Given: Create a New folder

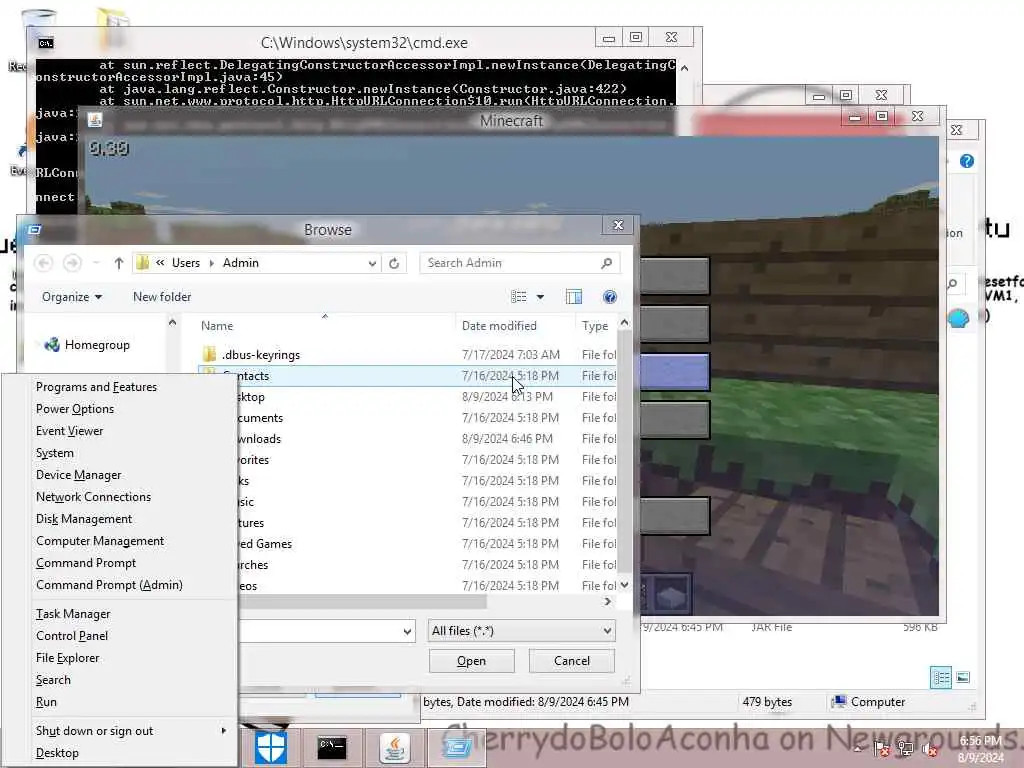Looking at the screenshot, I should pos(162,297).
